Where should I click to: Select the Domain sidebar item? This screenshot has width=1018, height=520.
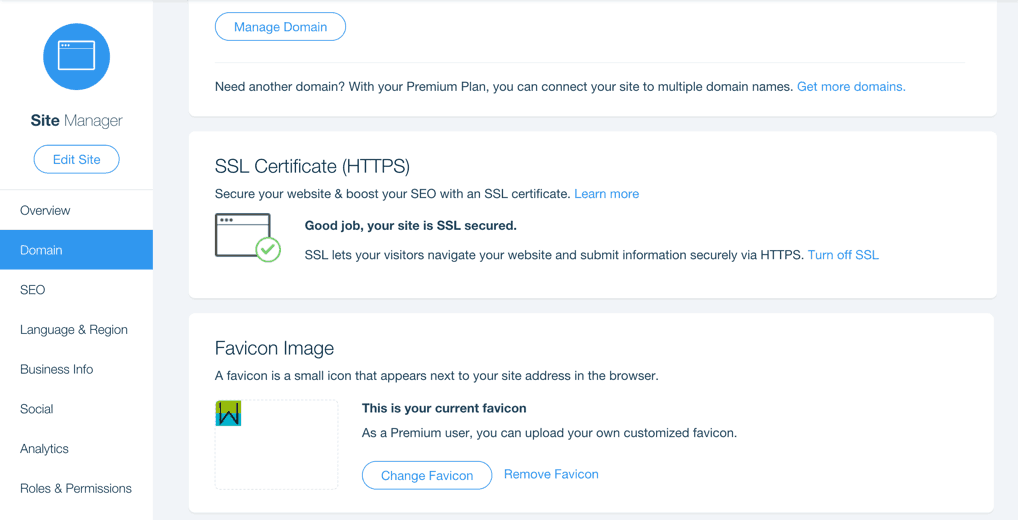[x=77, y=250]
